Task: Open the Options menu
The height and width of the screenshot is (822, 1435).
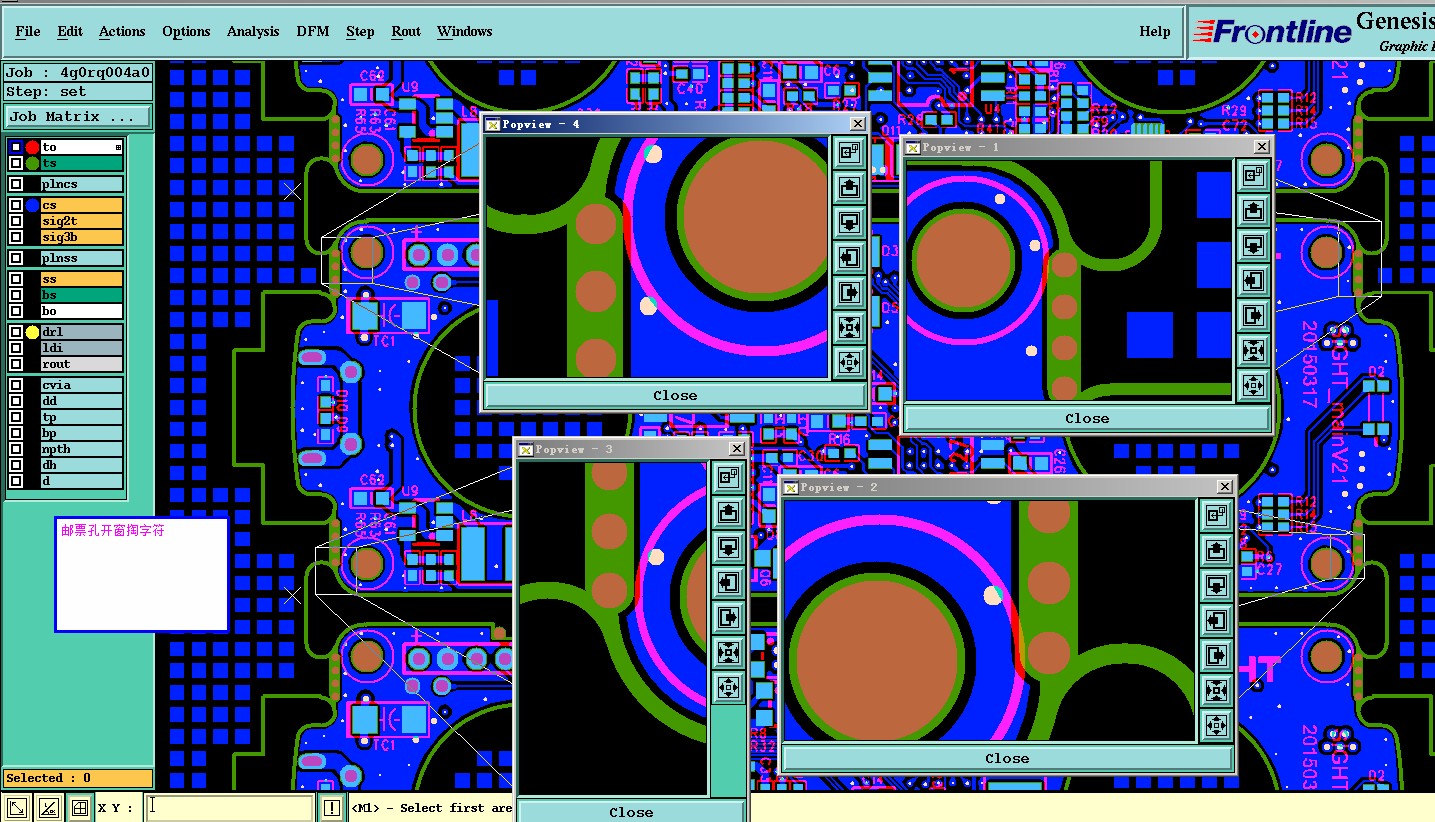Action: pos(186,31)
